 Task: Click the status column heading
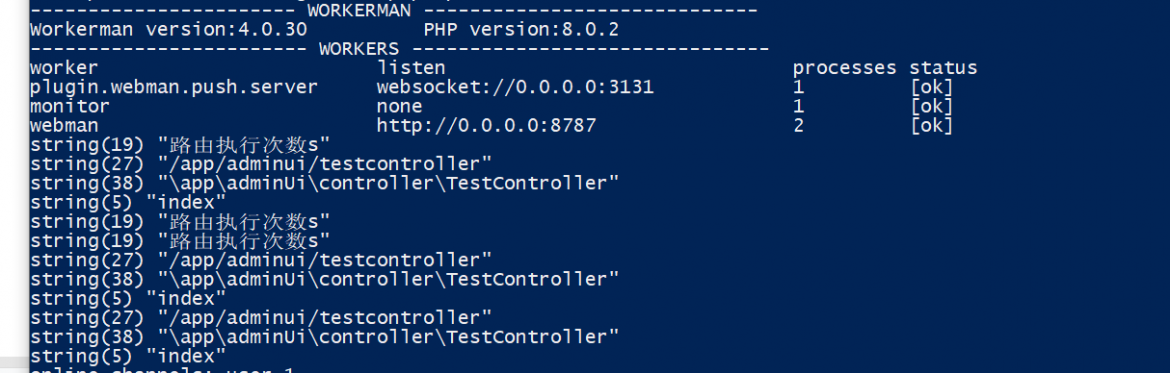pos(943,68)
